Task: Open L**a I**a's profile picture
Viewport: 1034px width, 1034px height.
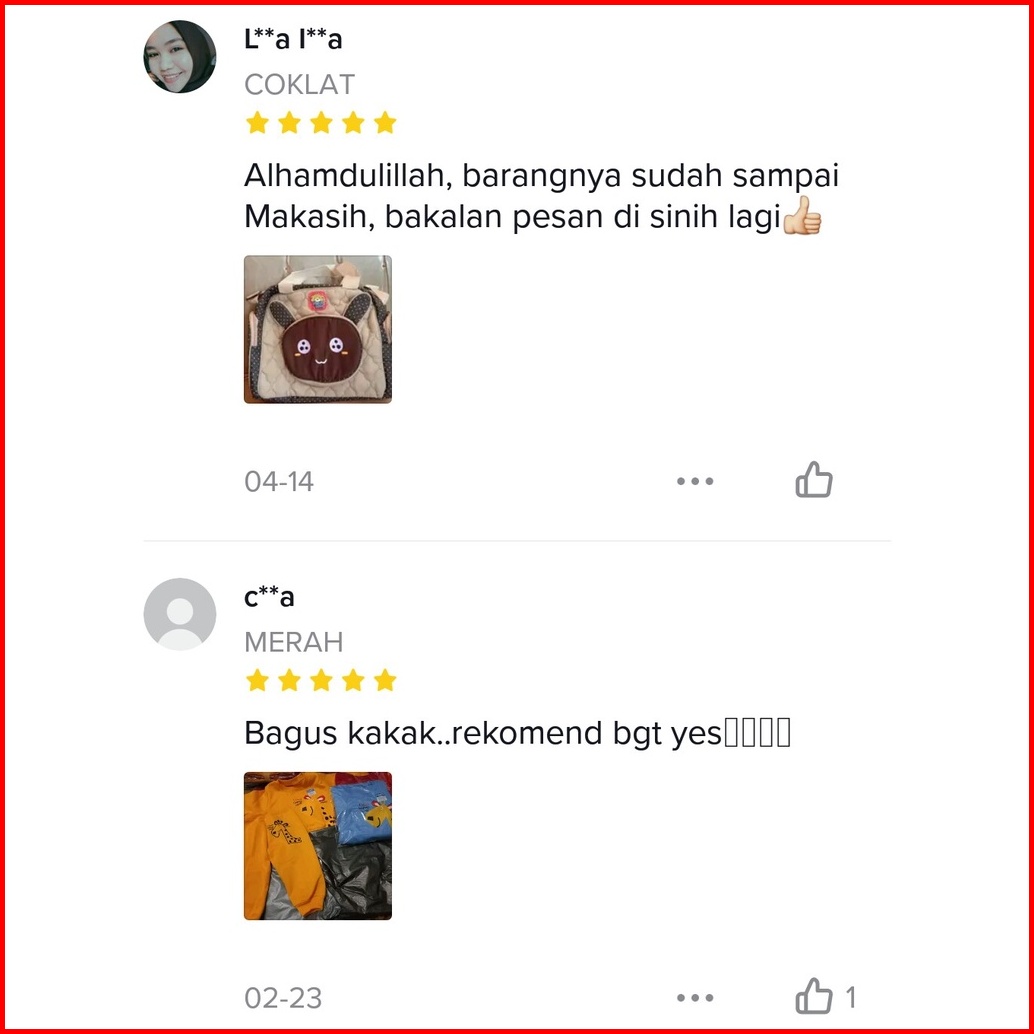Action: tap(179, 57)
